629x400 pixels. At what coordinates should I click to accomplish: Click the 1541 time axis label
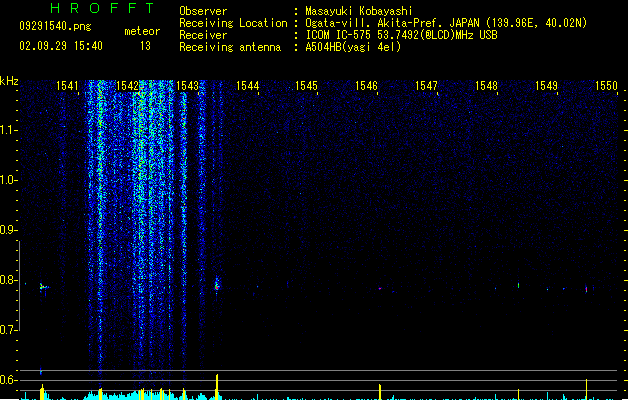pos(67,86)
